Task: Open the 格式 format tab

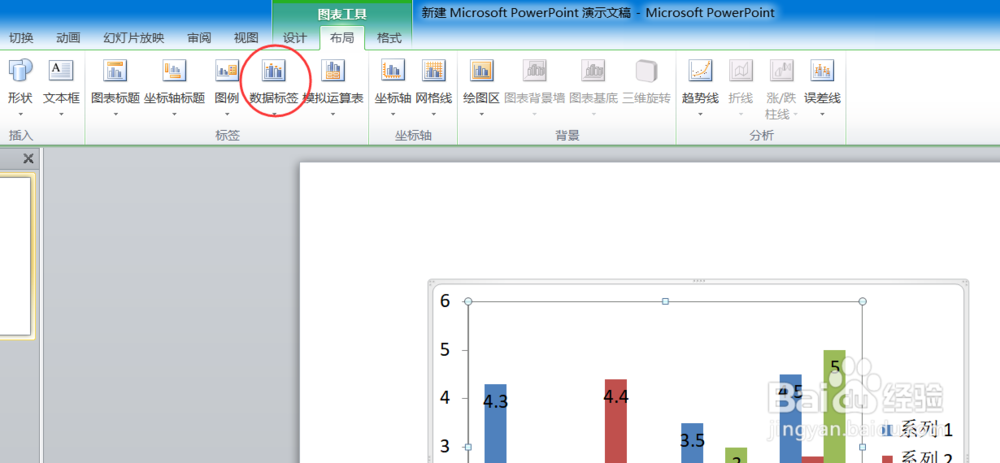Action: point(389,38)
